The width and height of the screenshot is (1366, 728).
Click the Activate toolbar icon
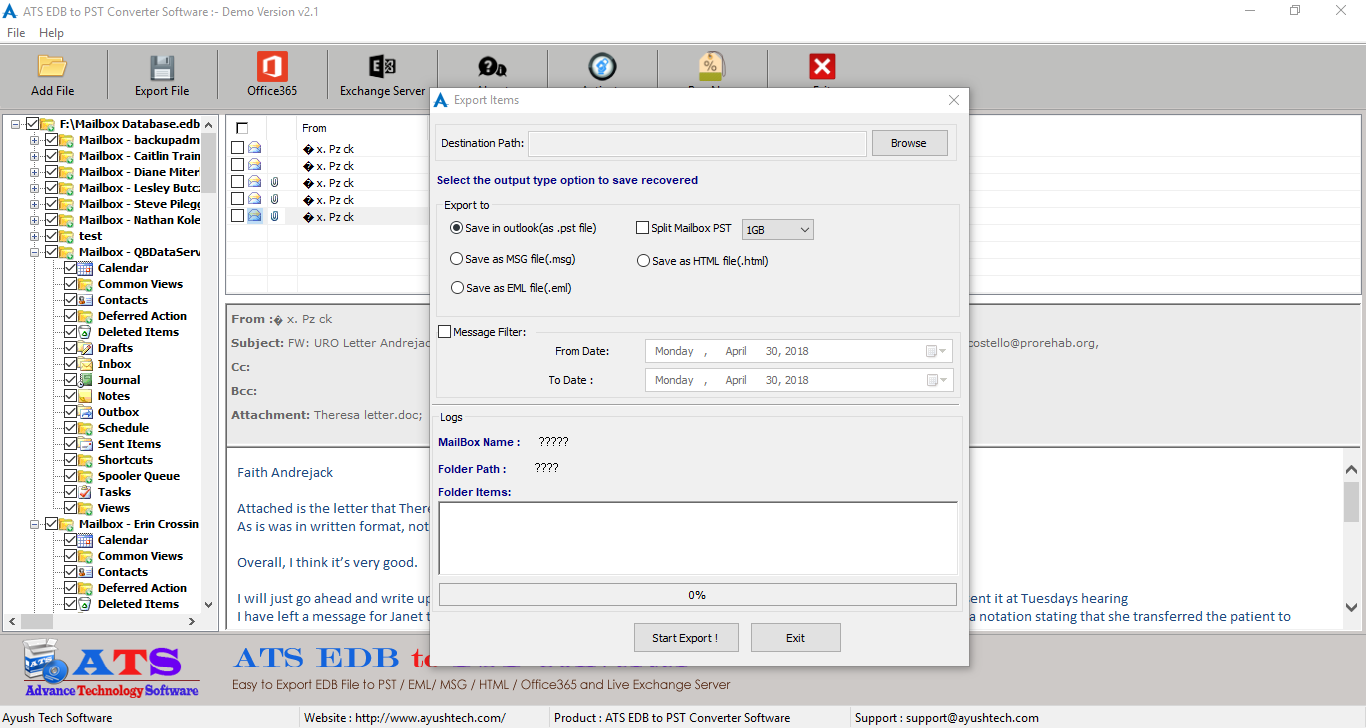click(602, 67)
